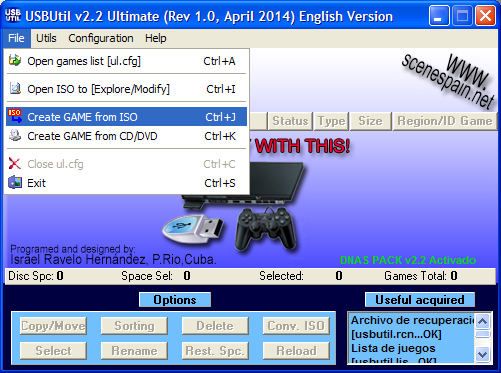Open the Configuration menu
The width and height of the screenshot is (501, 373).
[x=101, y=38]
